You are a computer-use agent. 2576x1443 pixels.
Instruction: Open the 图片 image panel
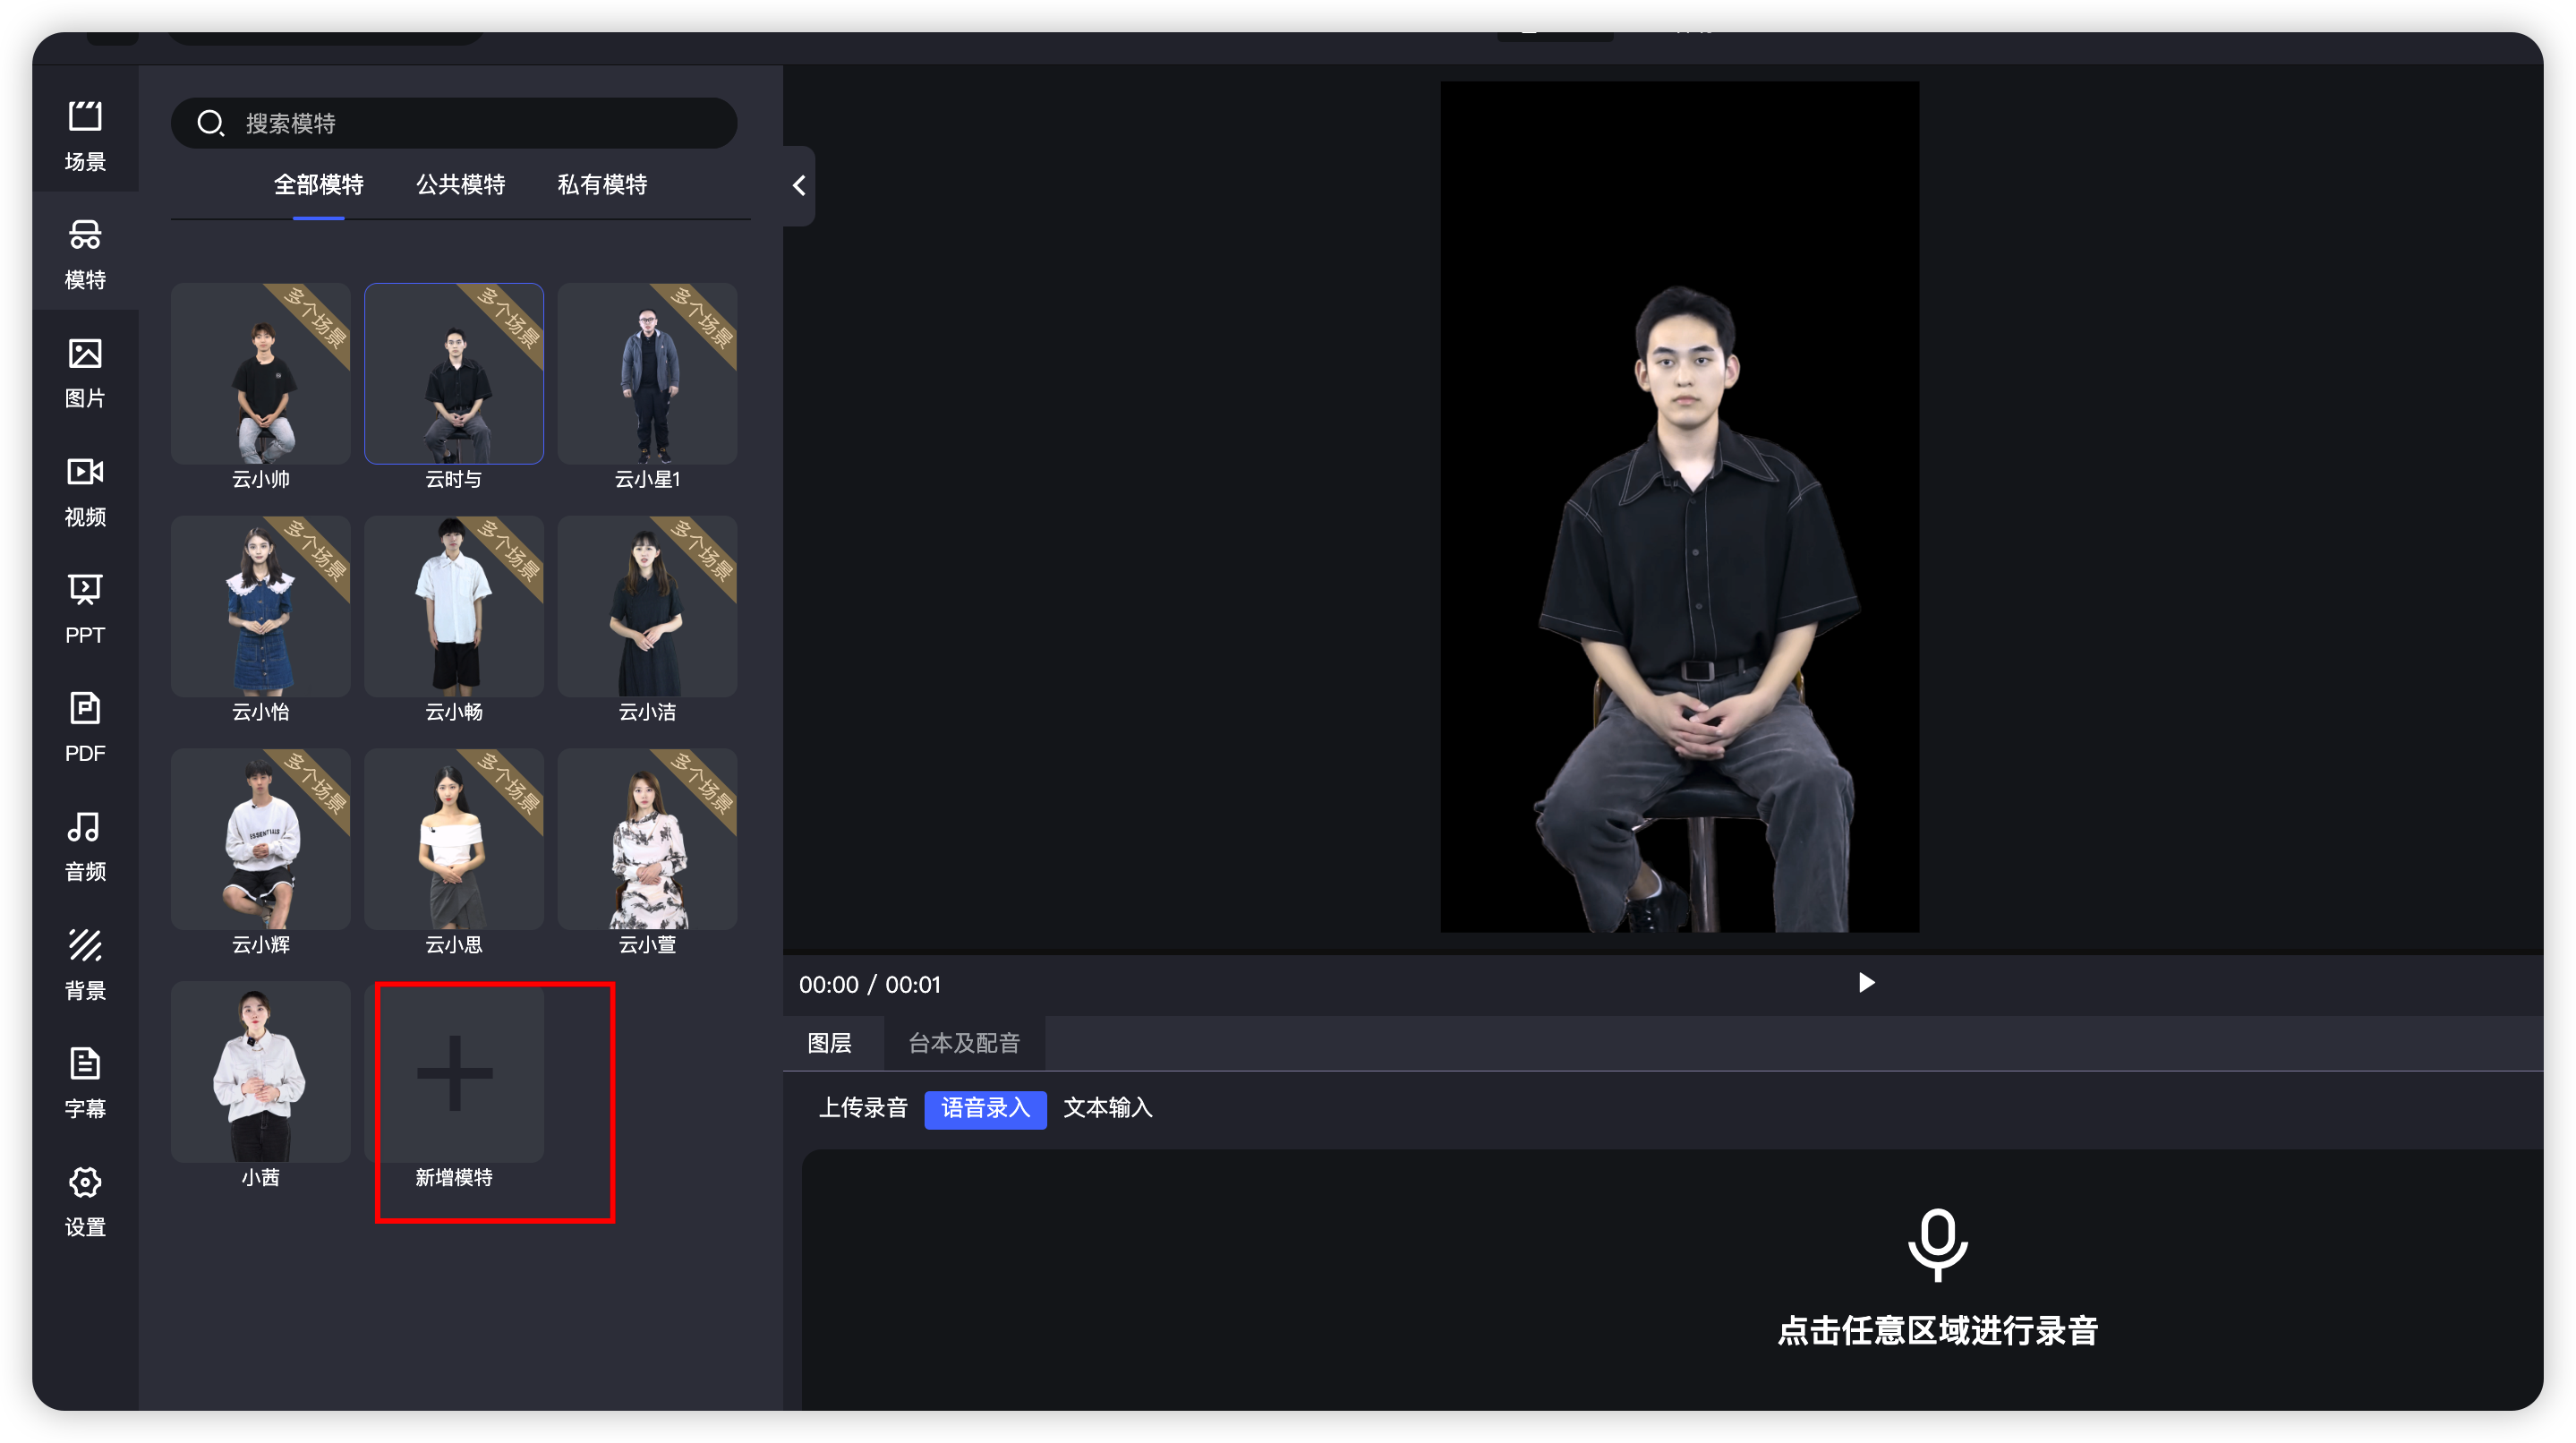(85, 372)
